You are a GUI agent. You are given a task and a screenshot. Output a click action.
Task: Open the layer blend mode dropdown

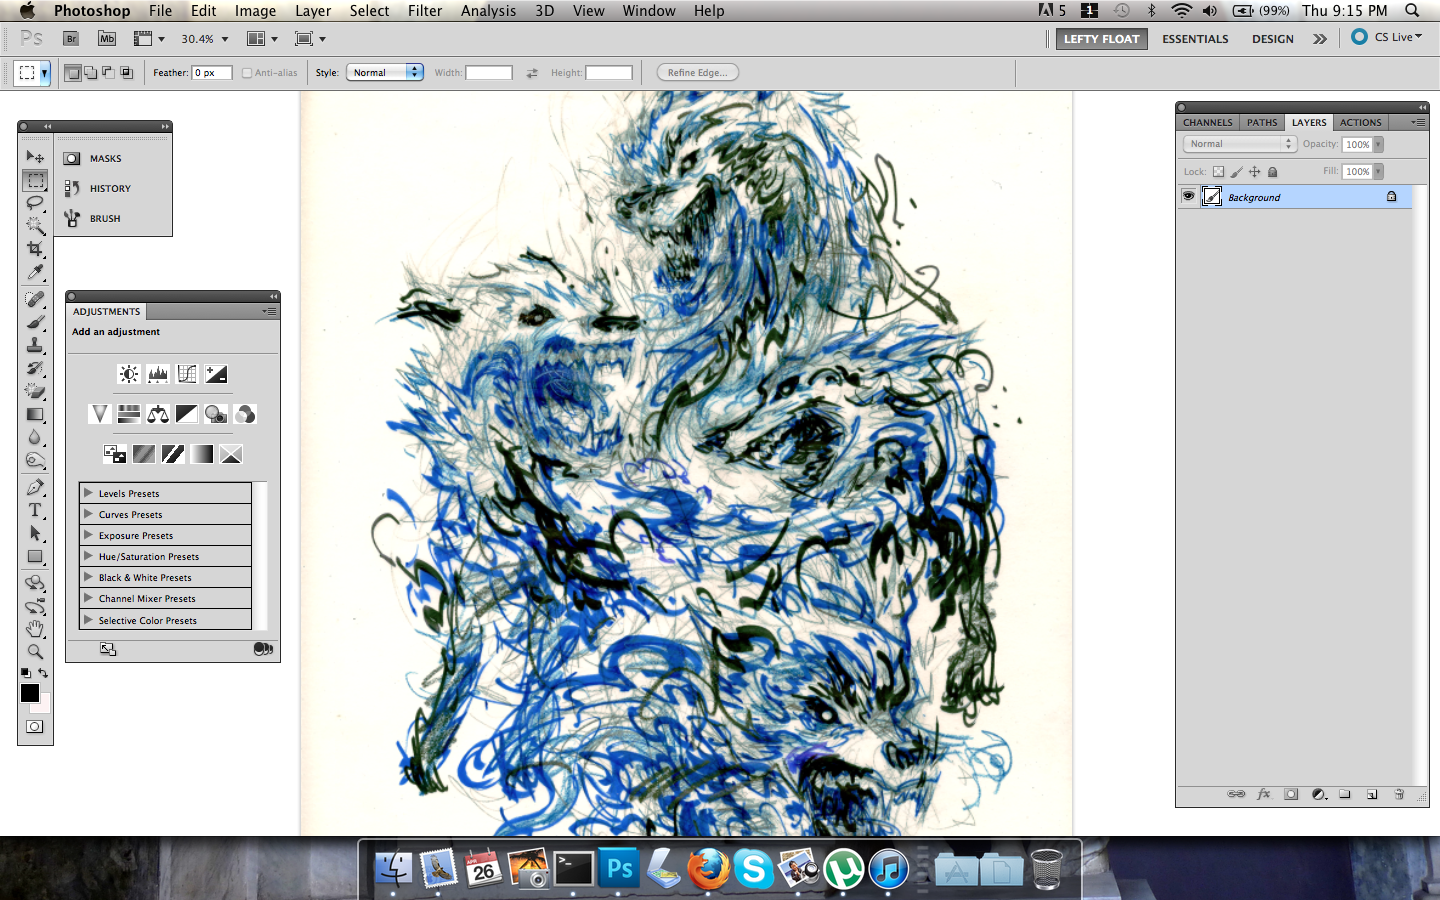coord(1239,144)
